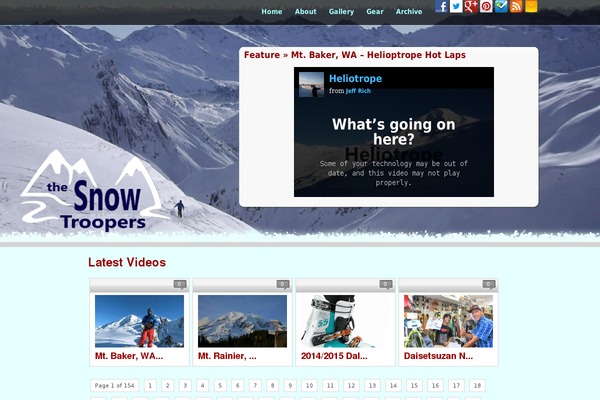Viewport: 600px width, 400px height.
Task: Go to the Home menu item
Action: [x=272, y=11]
